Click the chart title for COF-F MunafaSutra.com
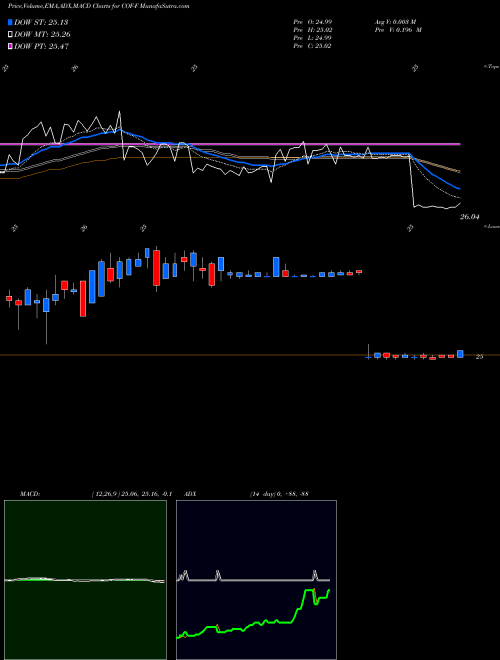The width and height of the screenshot is (500, 660). pyautogui.click(x=99, y=6)
